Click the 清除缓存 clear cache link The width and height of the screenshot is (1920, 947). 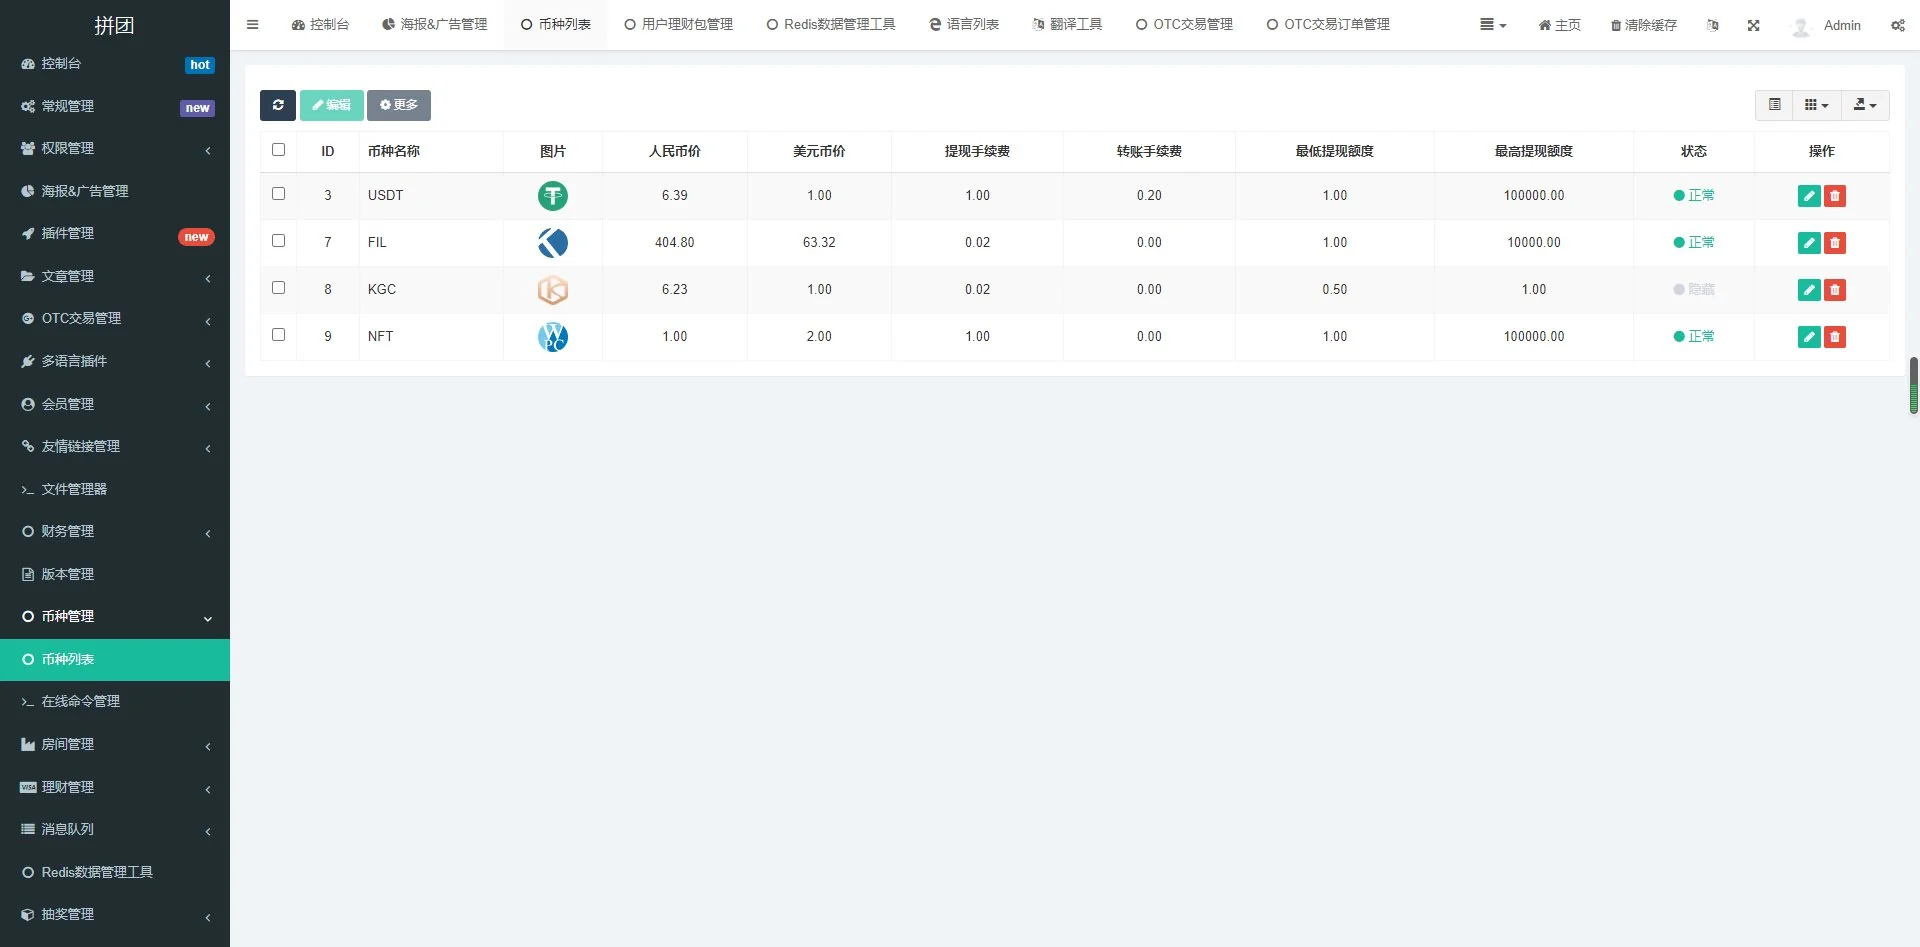(x=1643, y=25)
